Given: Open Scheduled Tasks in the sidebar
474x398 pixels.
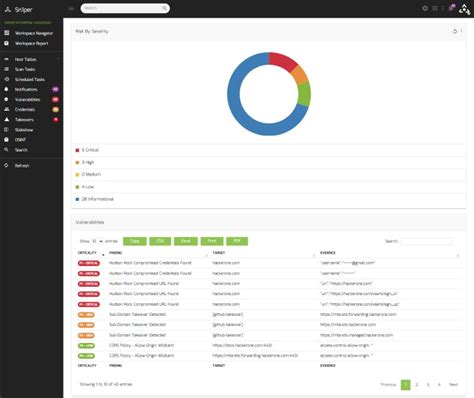Looking at the screenshot, I should click(x=30, y=79).
